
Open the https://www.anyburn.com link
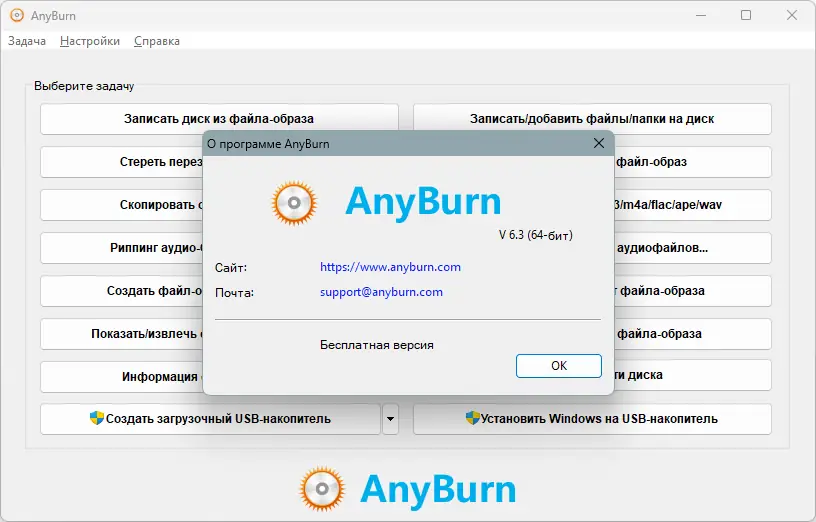point(390,267)
